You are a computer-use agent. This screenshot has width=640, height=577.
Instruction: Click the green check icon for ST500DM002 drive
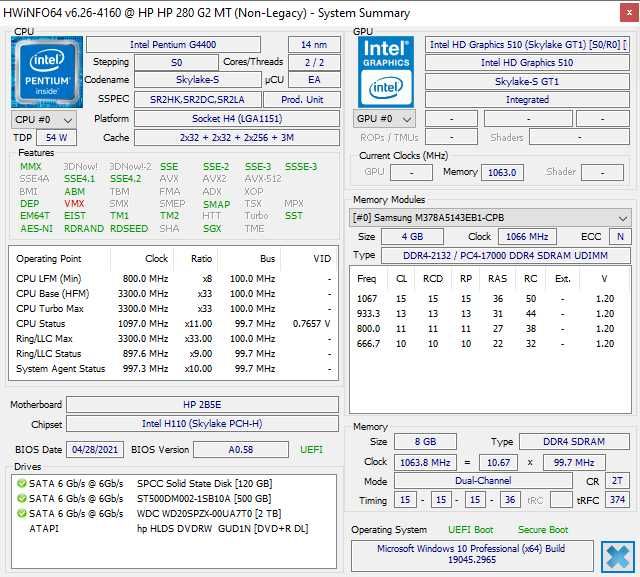21,498
